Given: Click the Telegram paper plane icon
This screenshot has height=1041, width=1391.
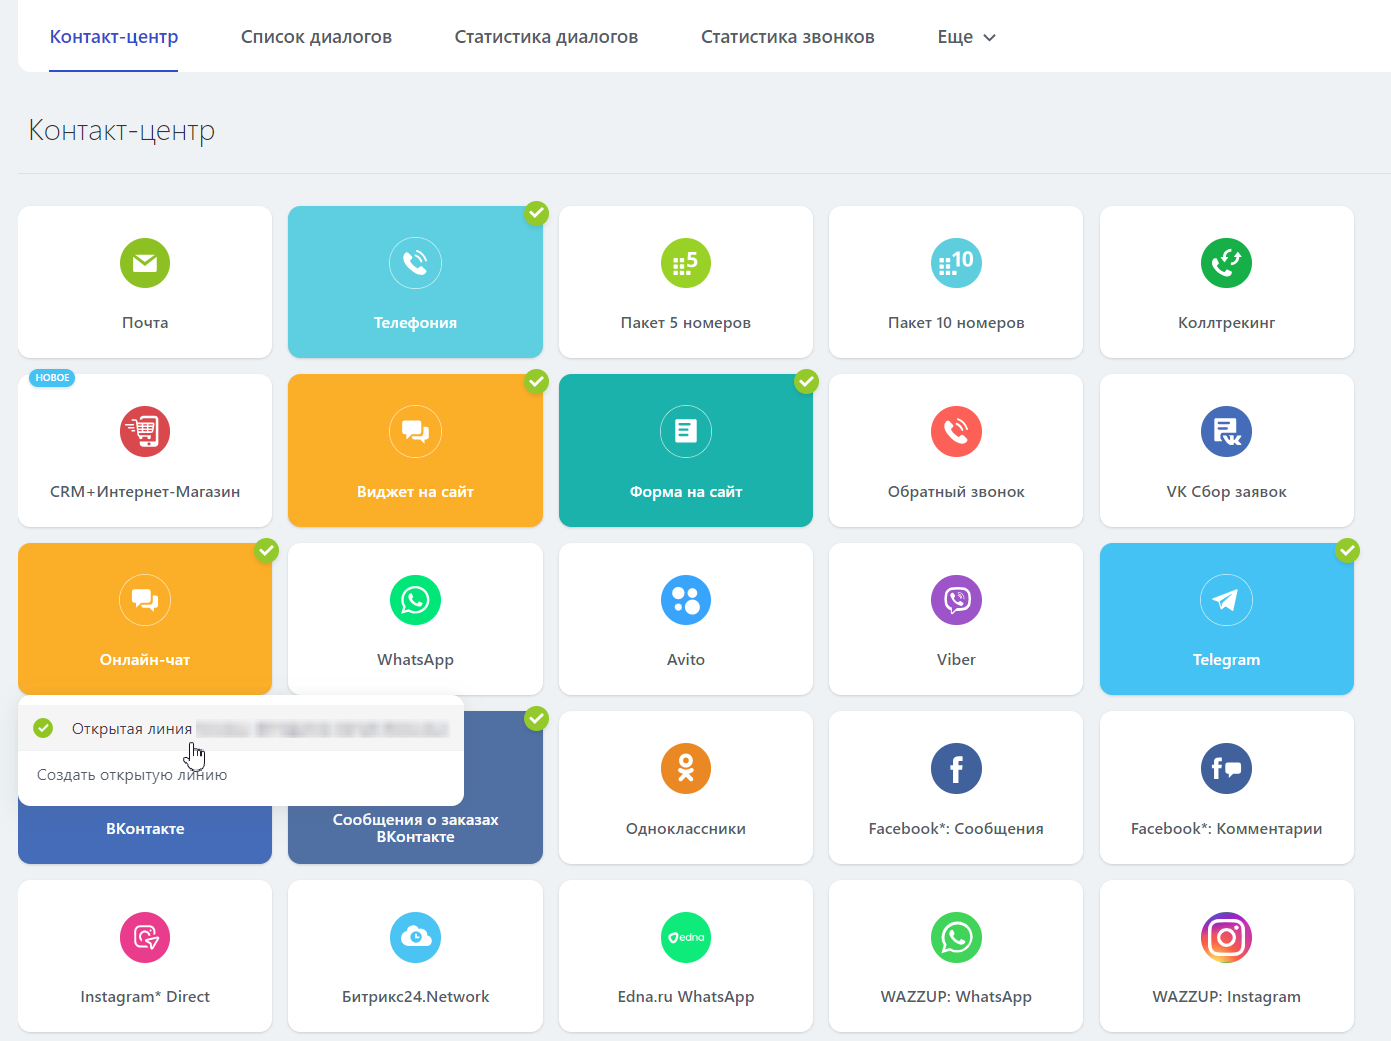Looking at the screenshot, I should 1226,600.
